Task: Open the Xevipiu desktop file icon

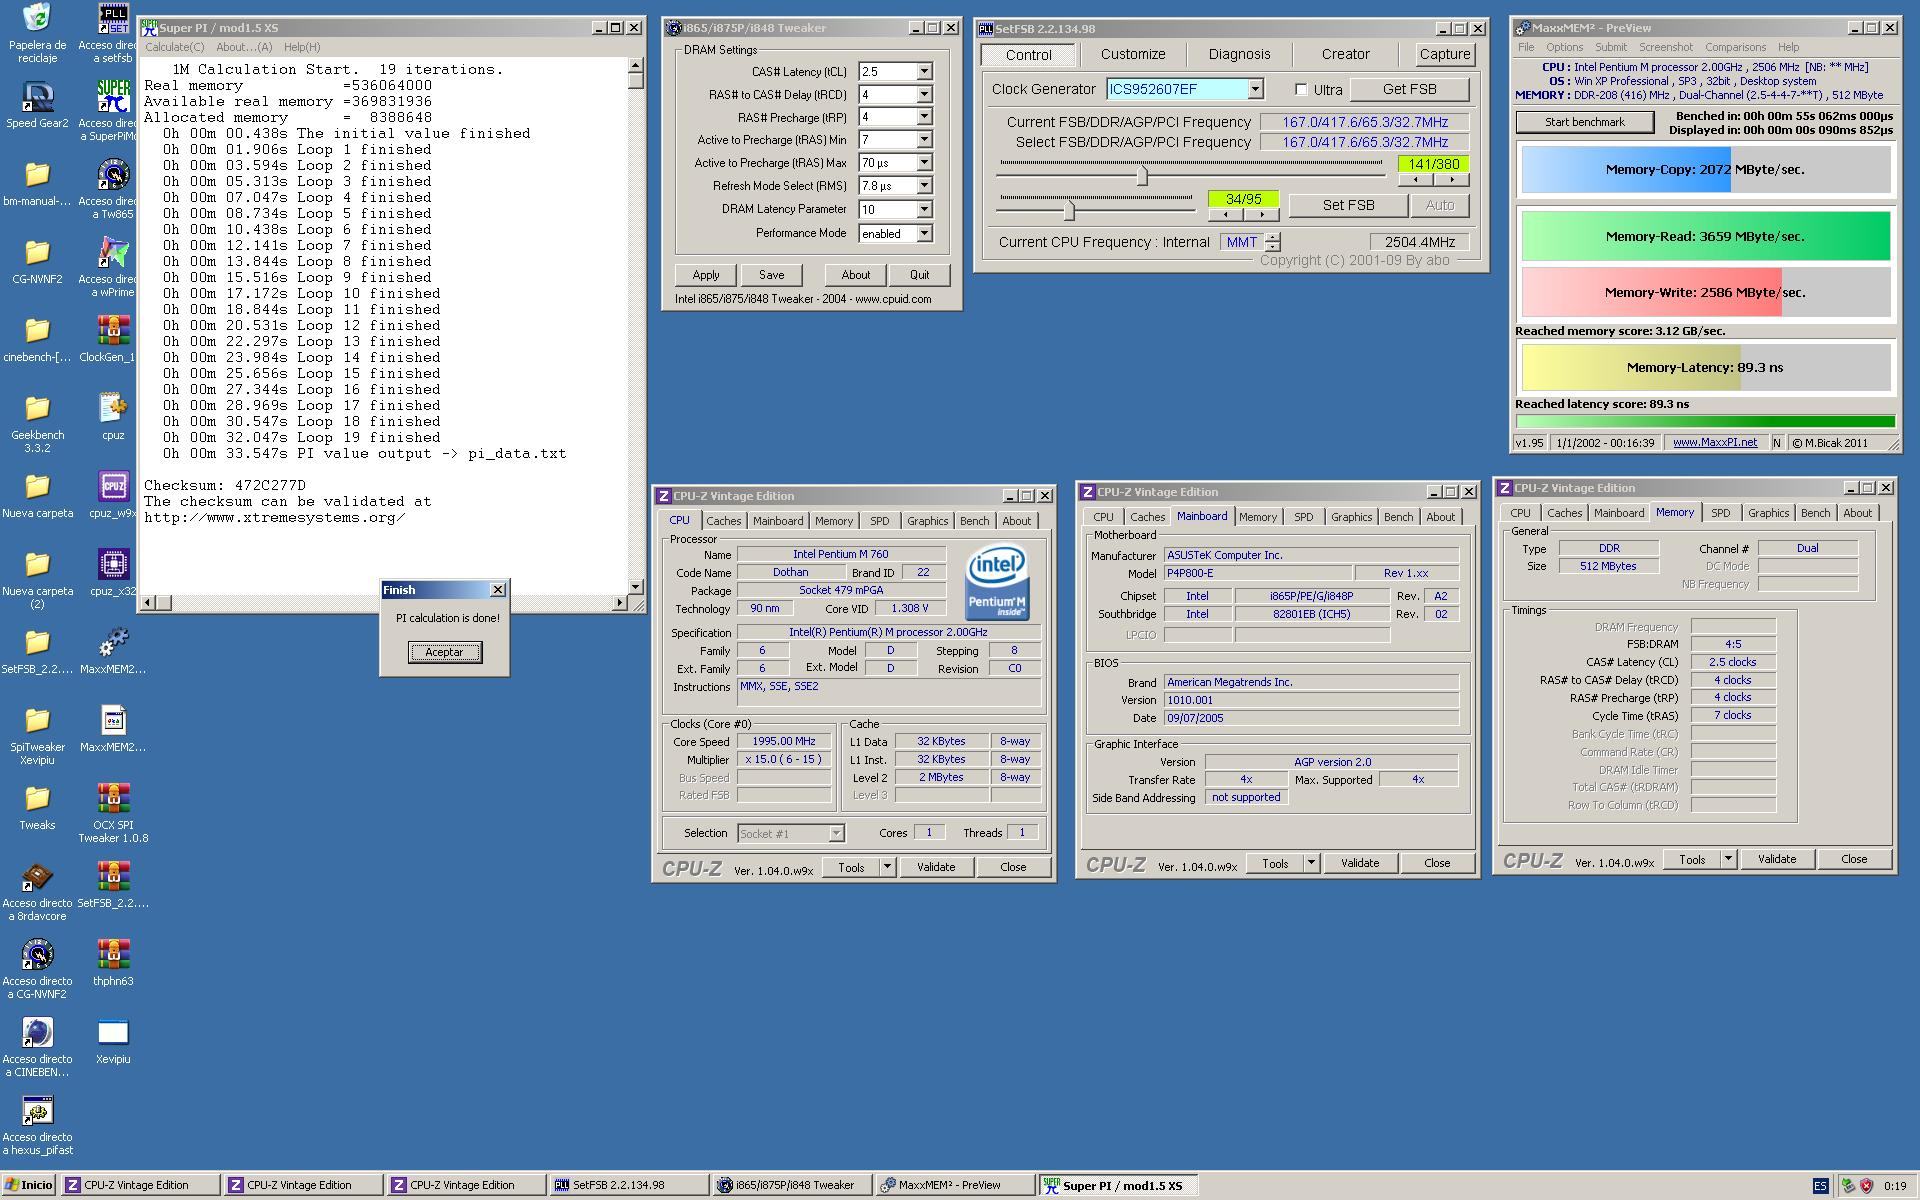Action: 113,1033
